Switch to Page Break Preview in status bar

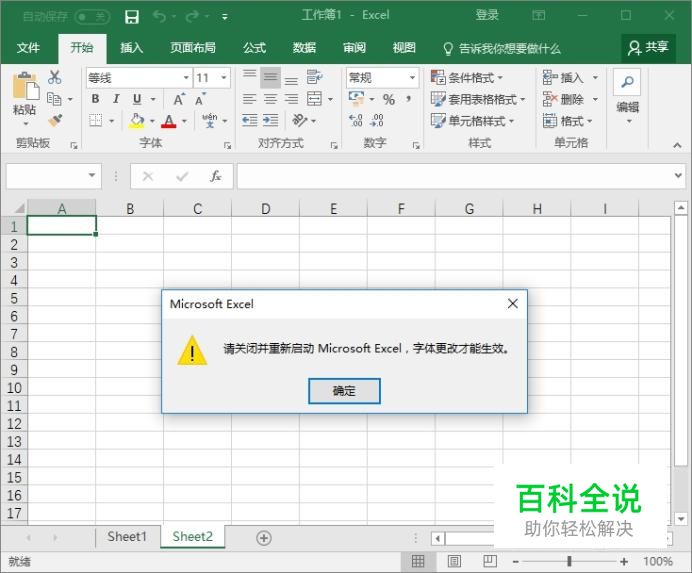(x=489, y=561)
